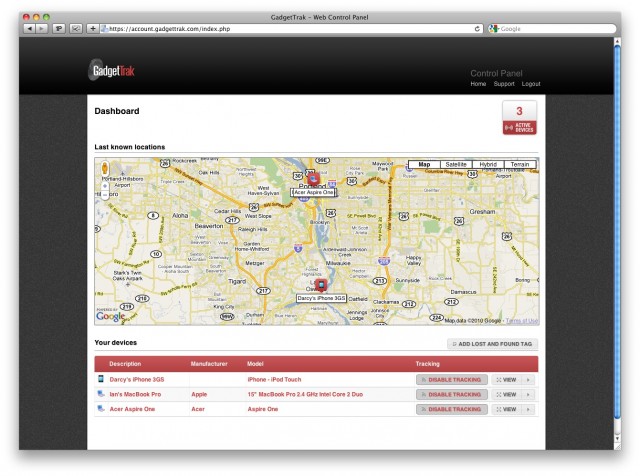Switch the map to Terrain view
Viewport: 640px width, 476px height.
point(520,164)
